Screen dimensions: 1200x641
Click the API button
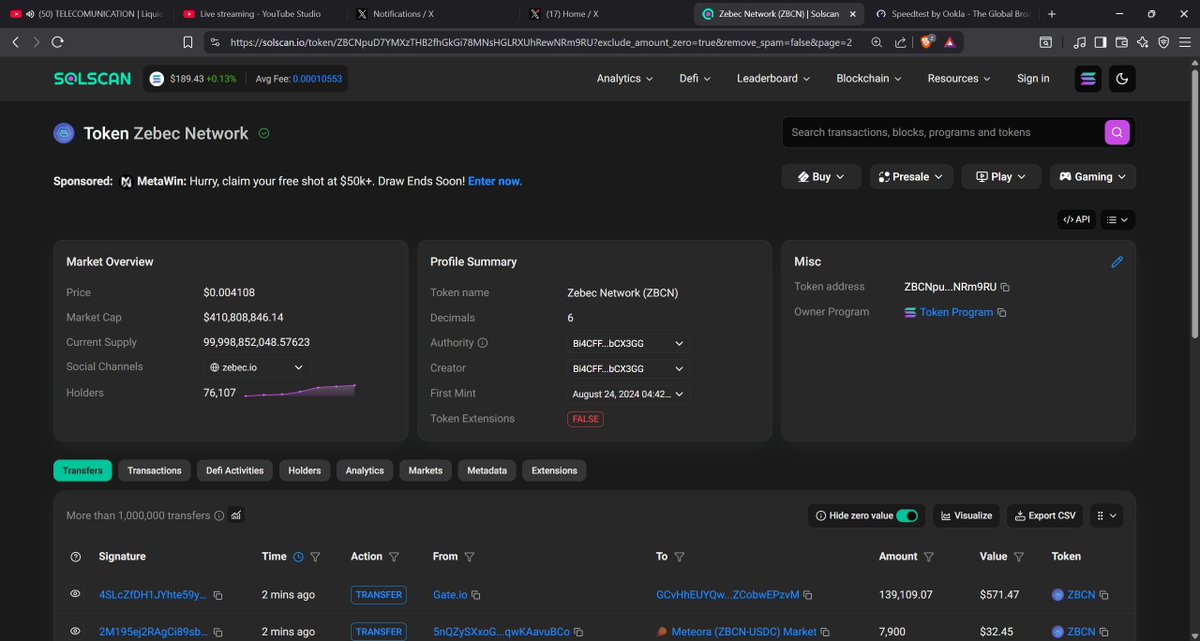tap(1076, 220)
